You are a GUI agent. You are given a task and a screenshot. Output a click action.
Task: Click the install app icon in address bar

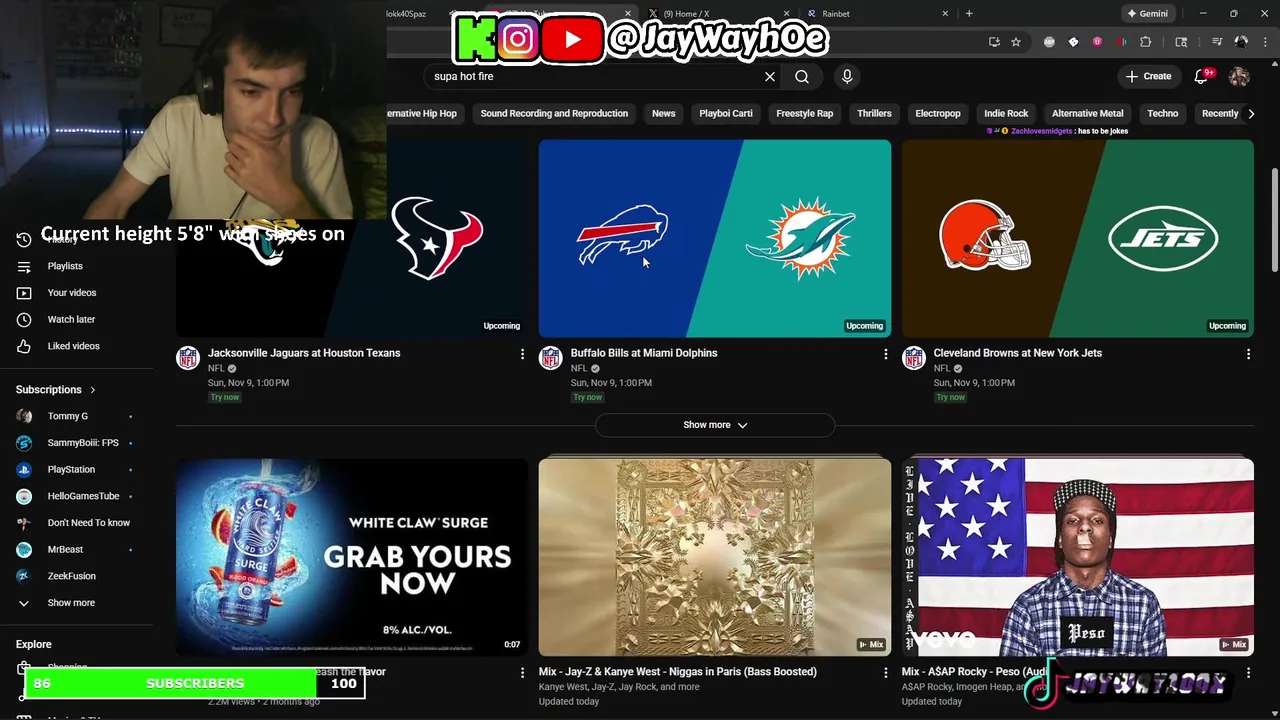click(x=994, y=42)
